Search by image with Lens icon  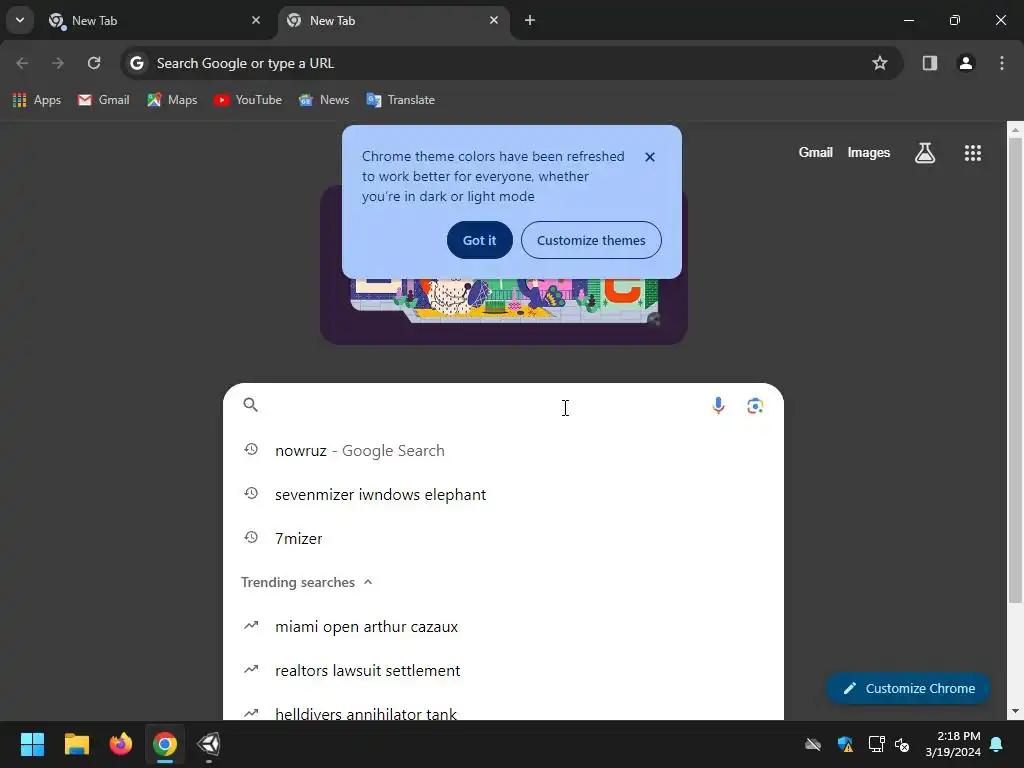[x=755, y=406]
